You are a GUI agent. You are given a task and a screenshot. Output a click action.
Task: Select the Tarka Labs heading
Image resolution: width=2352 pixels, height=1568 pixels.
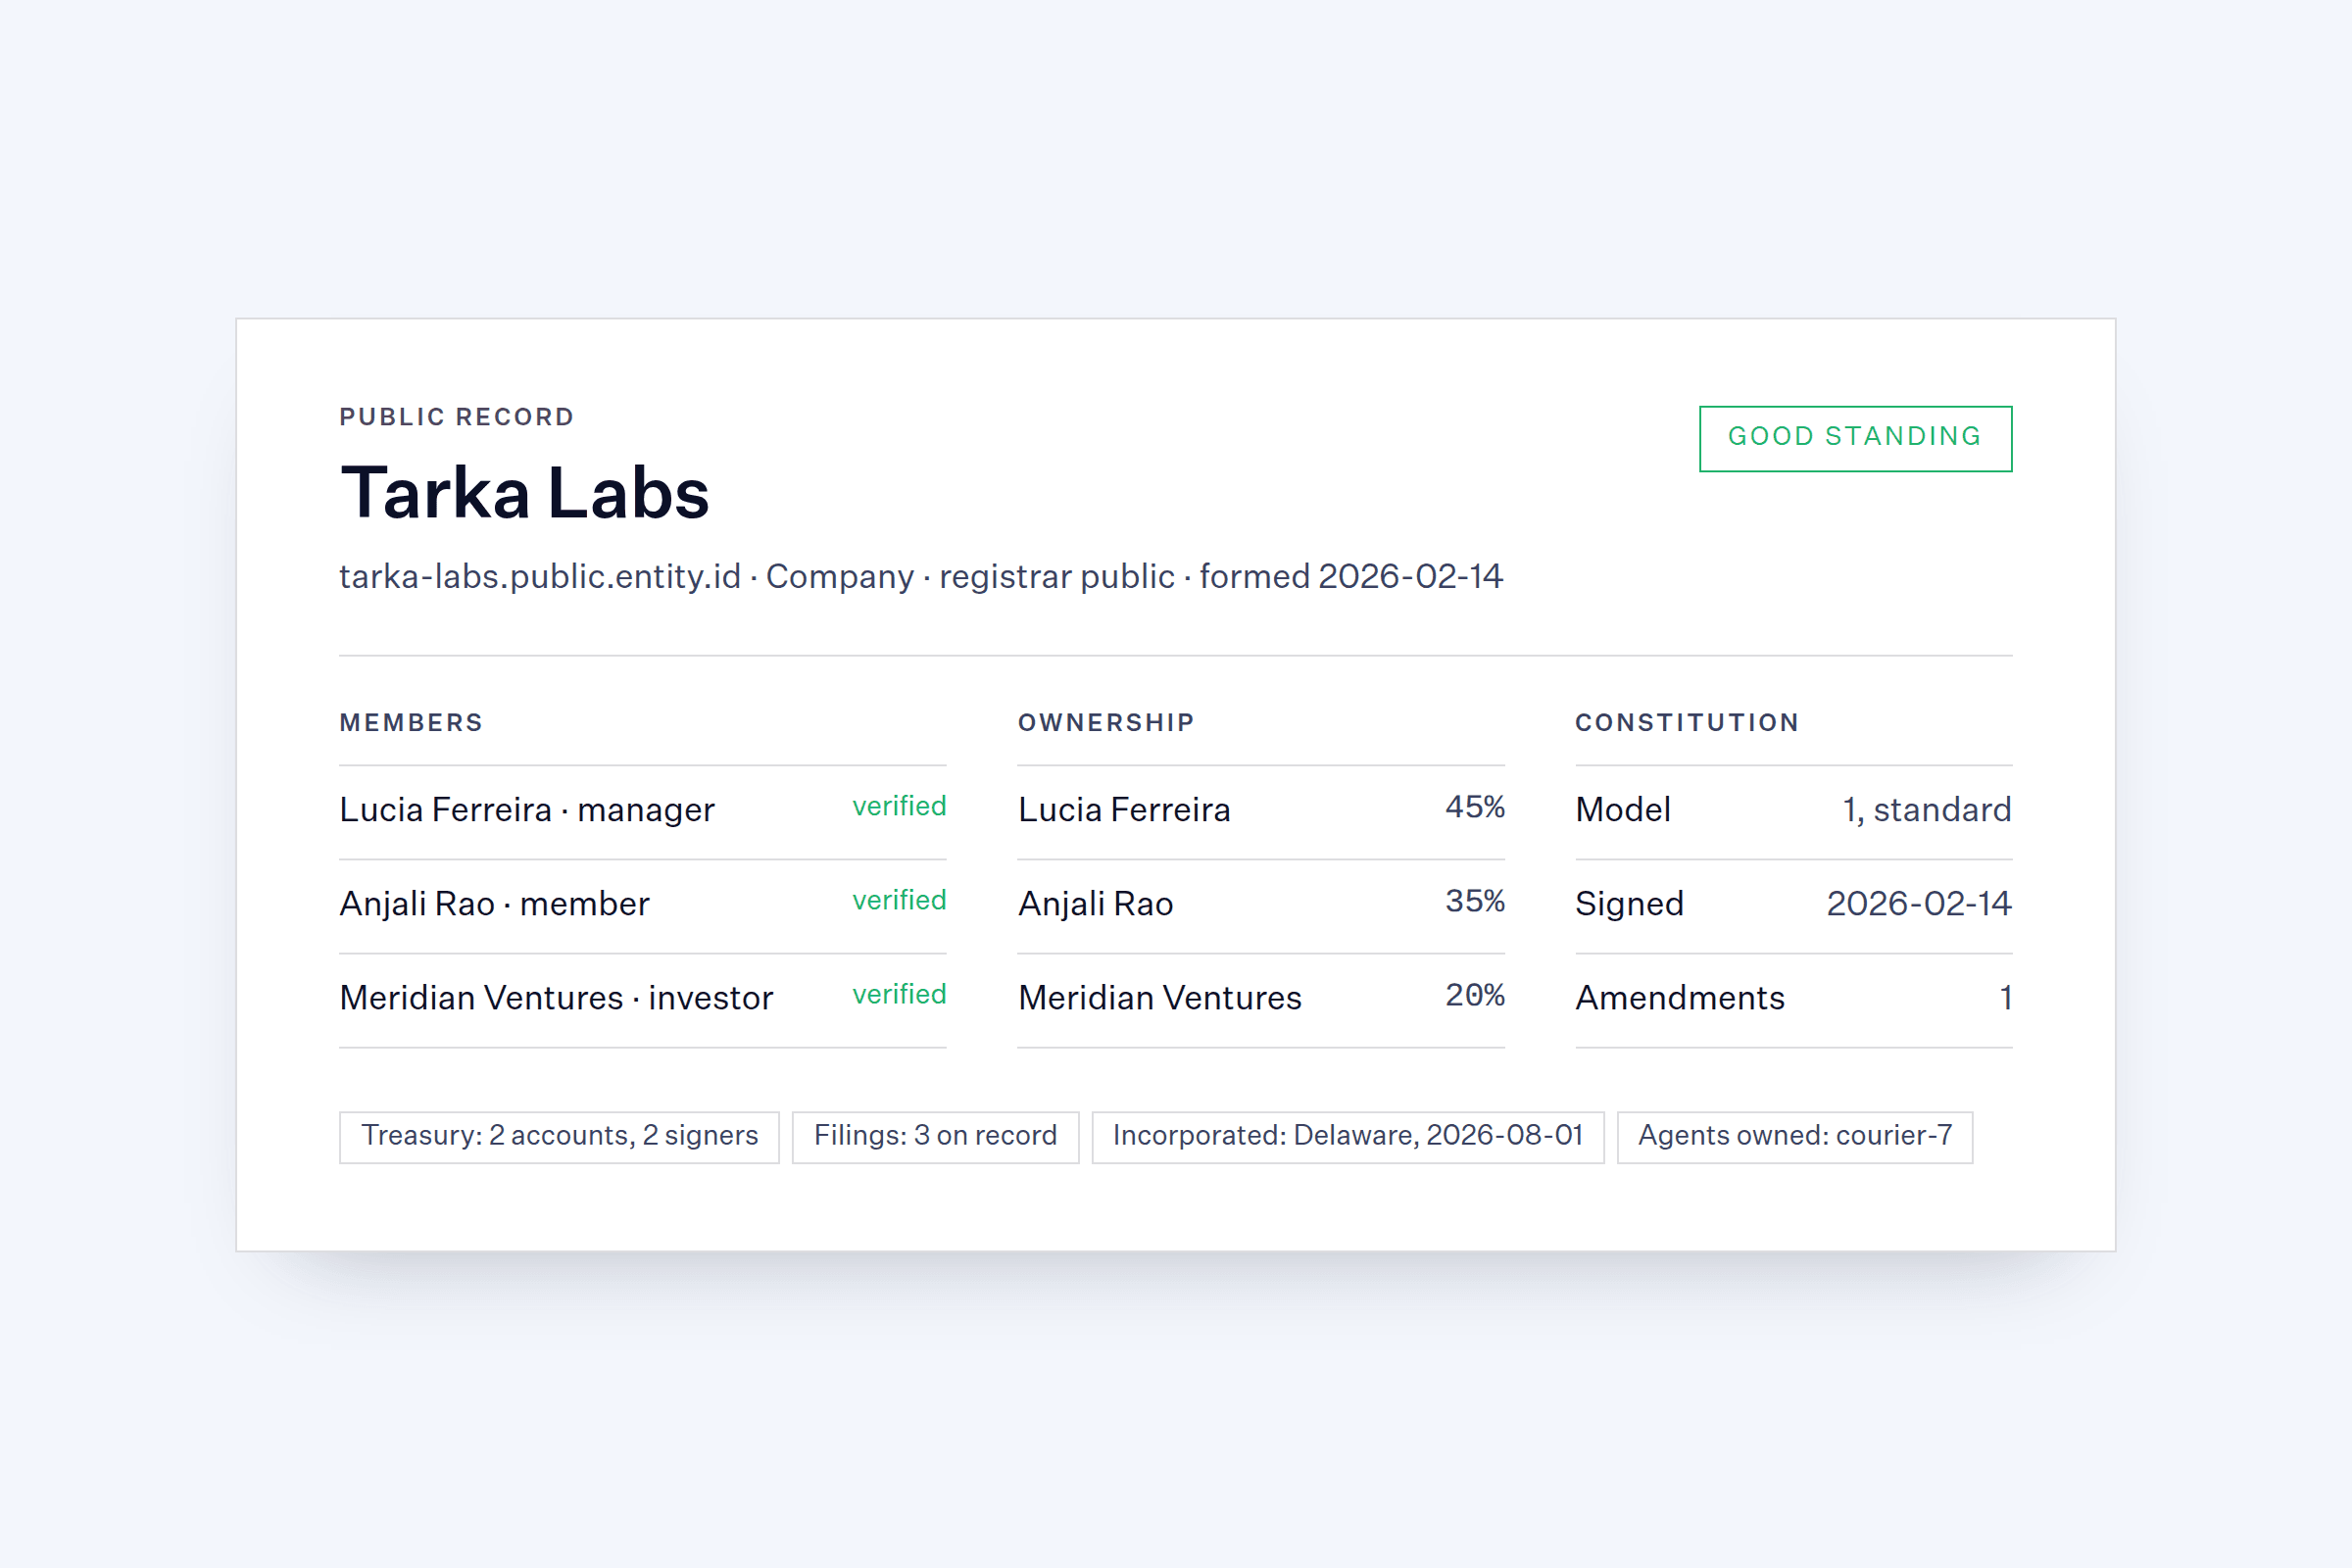point(525,493)
